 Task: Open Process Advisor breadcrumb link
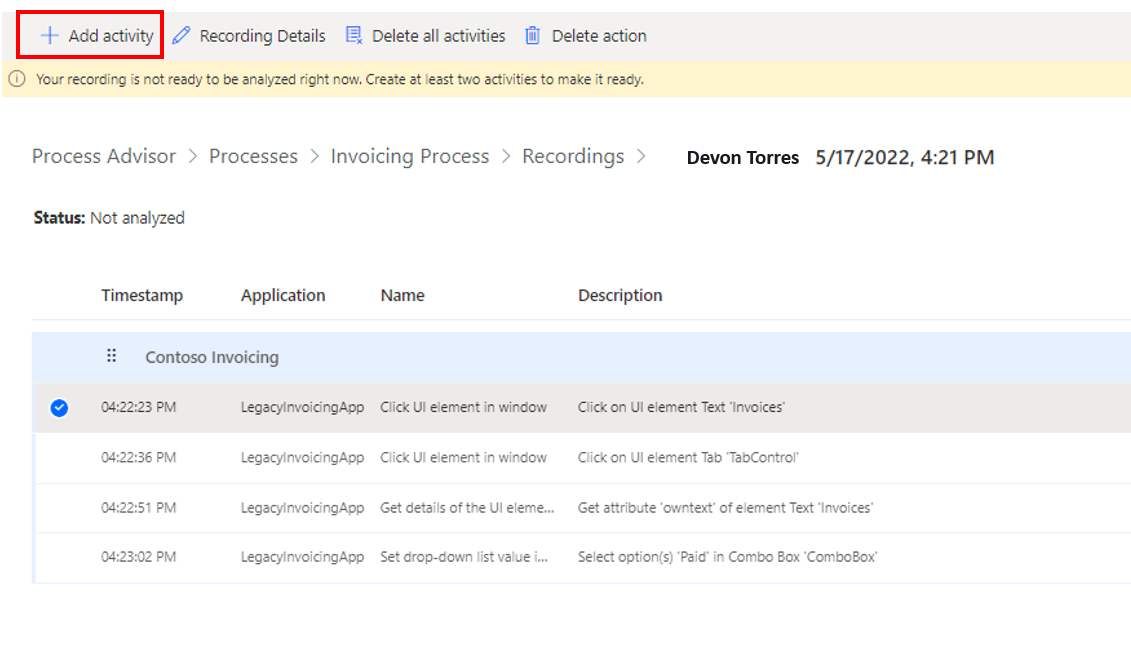click(x=104, y=157)
